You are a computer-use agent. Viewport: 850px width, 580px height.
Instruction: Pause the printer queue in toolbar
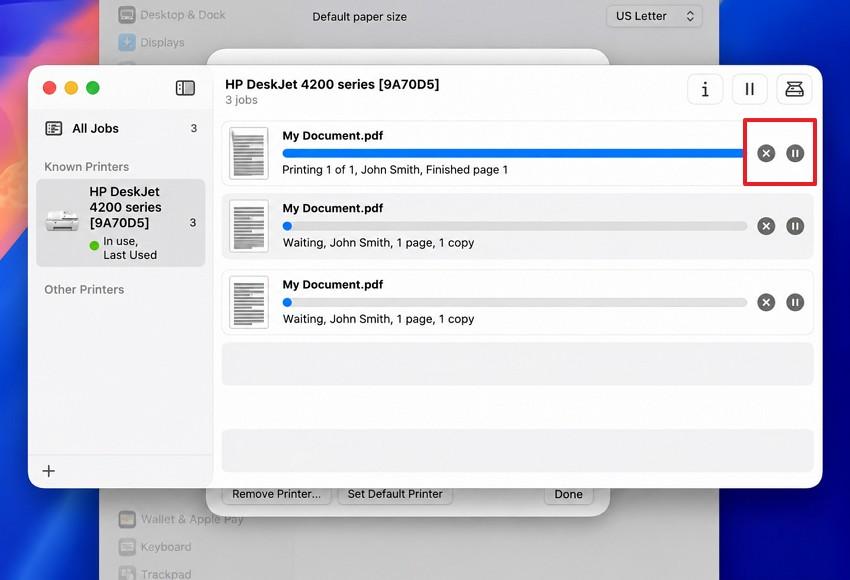pyautogui.click(x=750, y=89)
